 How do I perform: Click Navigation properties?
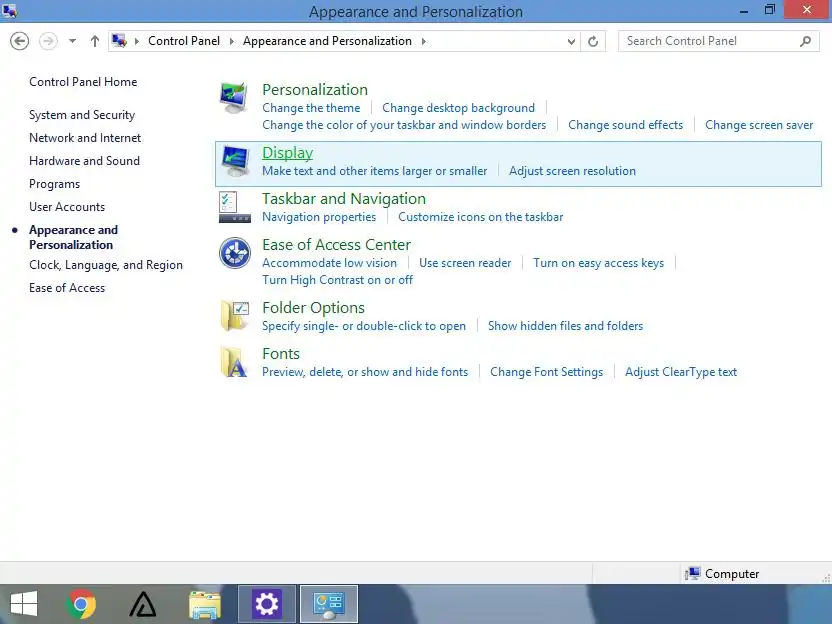point(319,217)
